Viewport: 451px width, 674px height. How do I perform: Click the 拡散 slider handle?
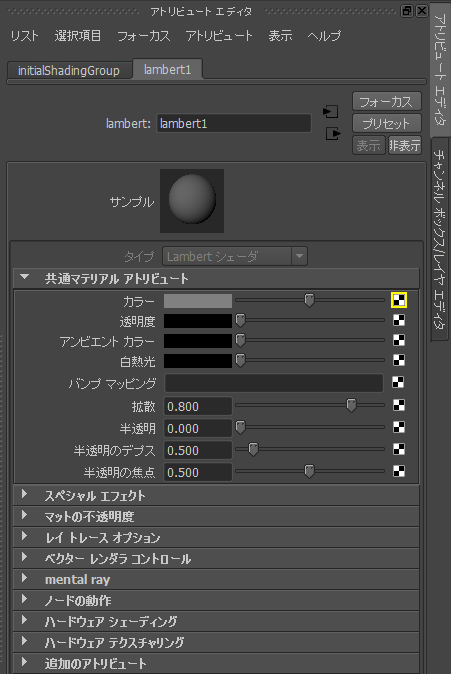click(x=351, y=405)
